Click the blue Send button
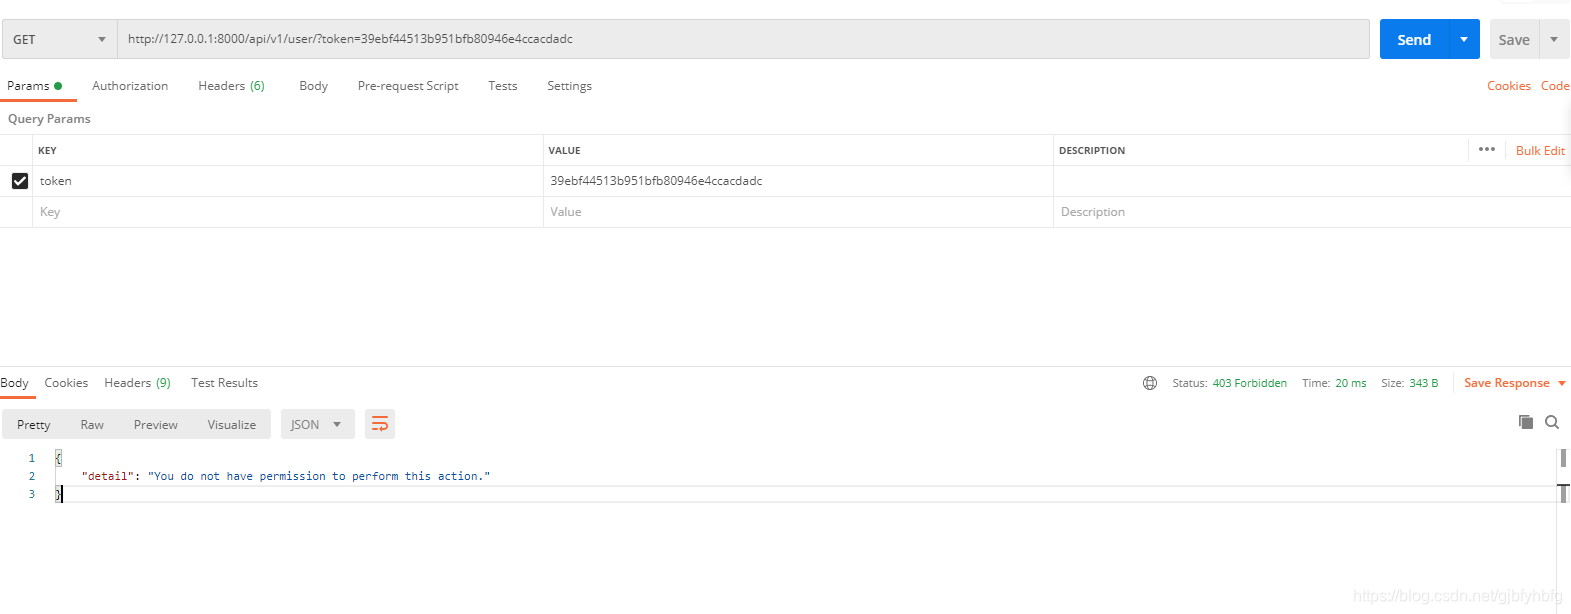 click(1414, 39)
